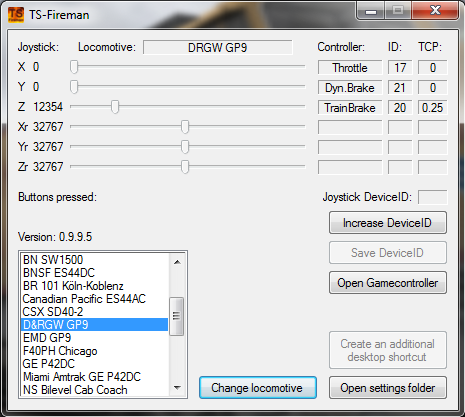Click the Xr axis slider thumb

185,127
